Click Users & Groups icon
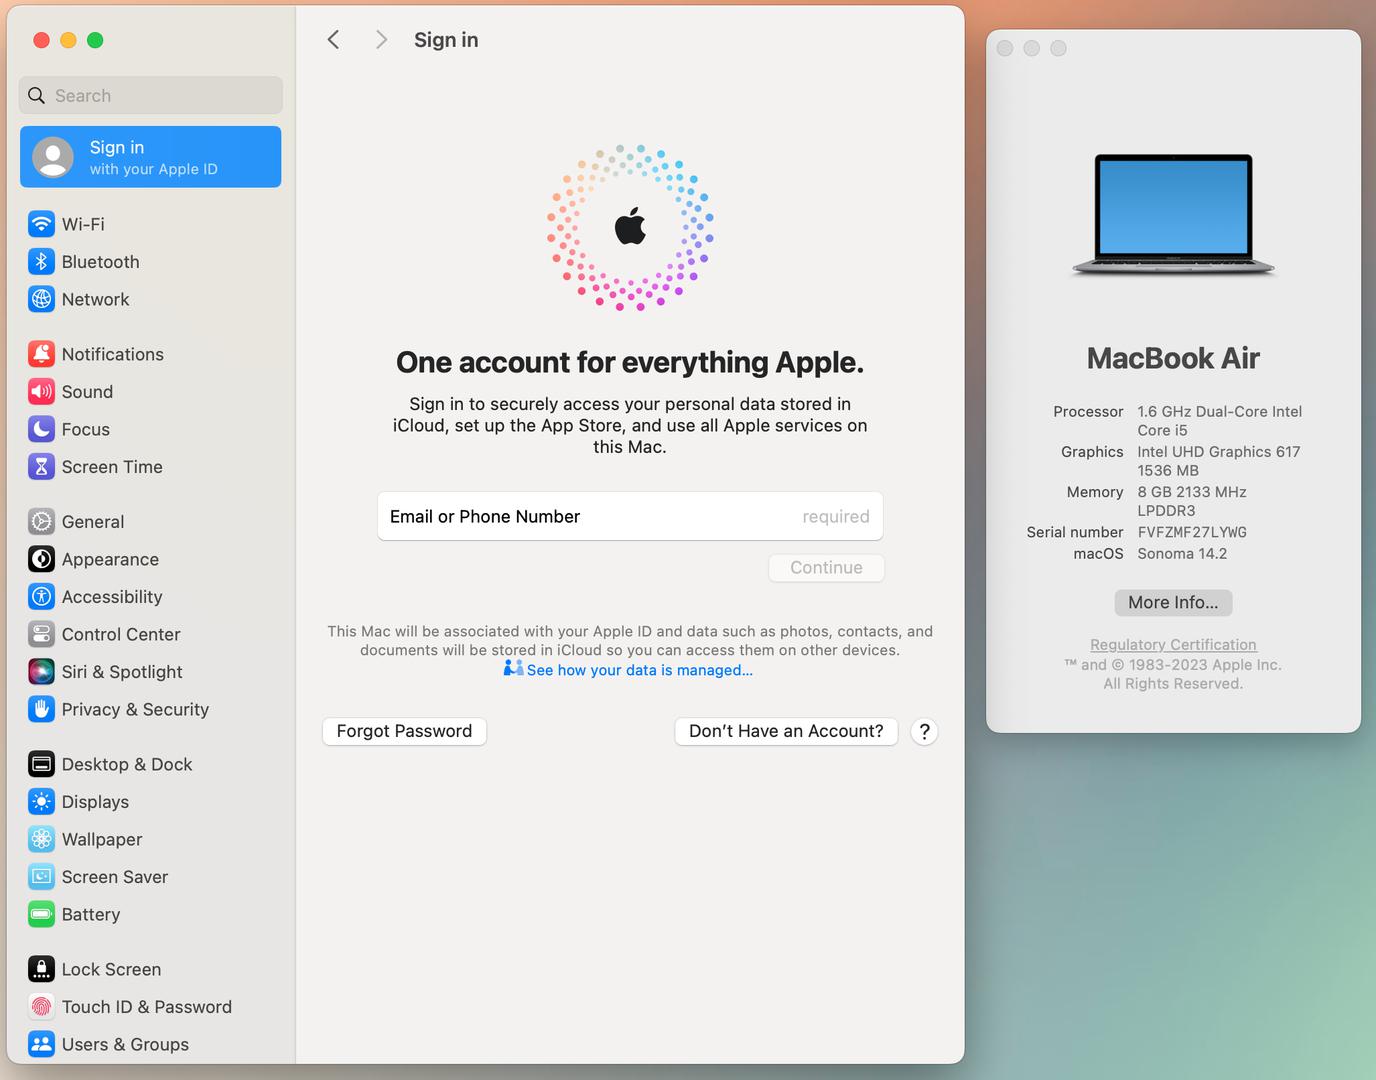The height and width of the screenshot is (1080, 1376). click(41, 1044)
